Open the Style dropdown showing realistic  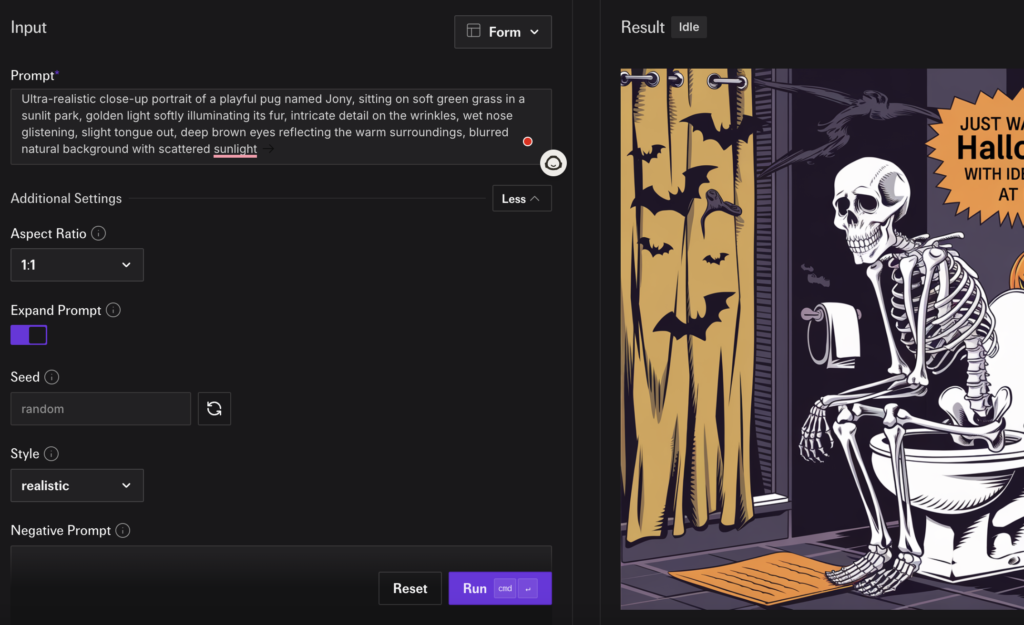coord(77,486)
